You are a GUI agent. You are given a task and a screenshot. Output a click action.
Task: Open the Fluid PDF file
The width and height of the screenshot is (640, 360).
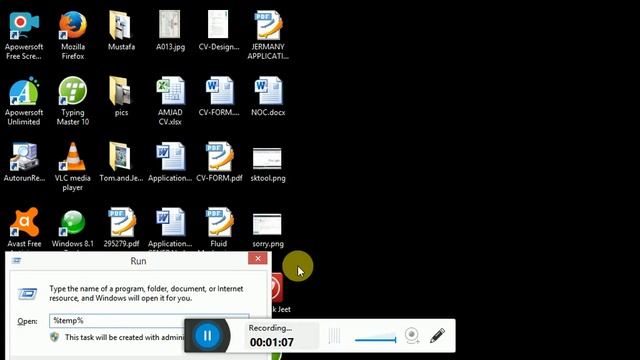219,228
